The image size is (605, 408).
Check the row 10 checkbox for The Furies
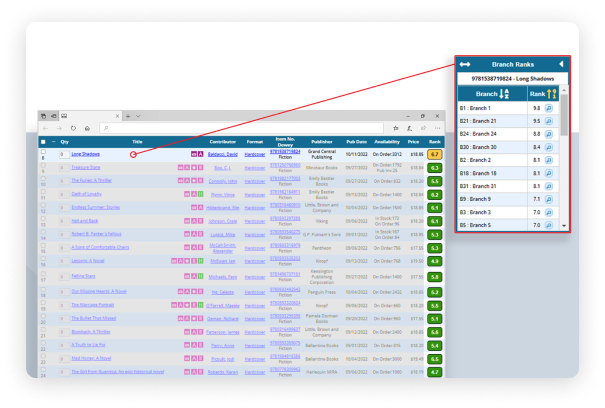[43, 179]
